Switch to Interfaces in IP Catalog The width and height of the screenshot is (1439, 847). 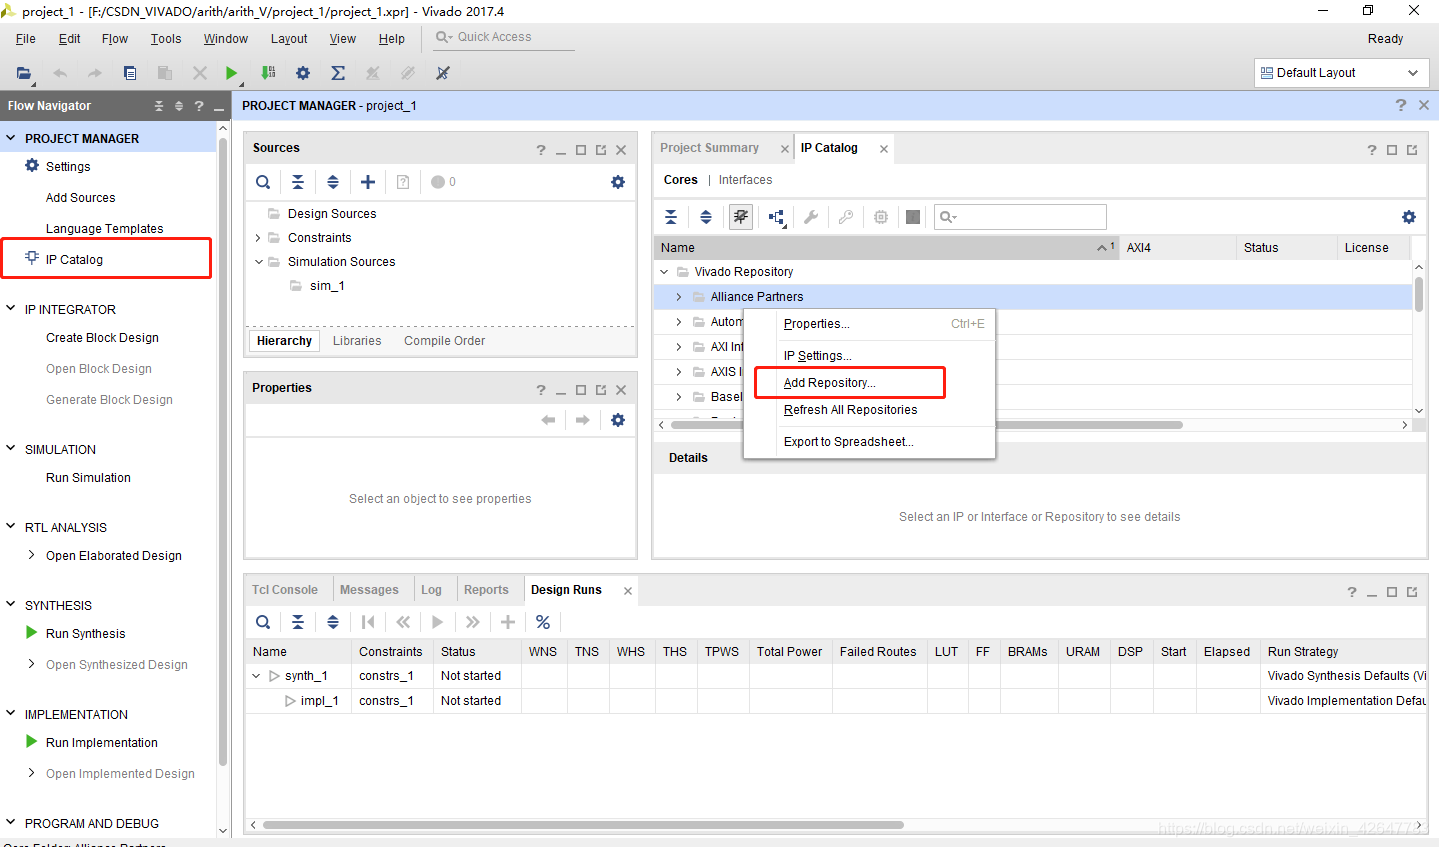[745, 180]
